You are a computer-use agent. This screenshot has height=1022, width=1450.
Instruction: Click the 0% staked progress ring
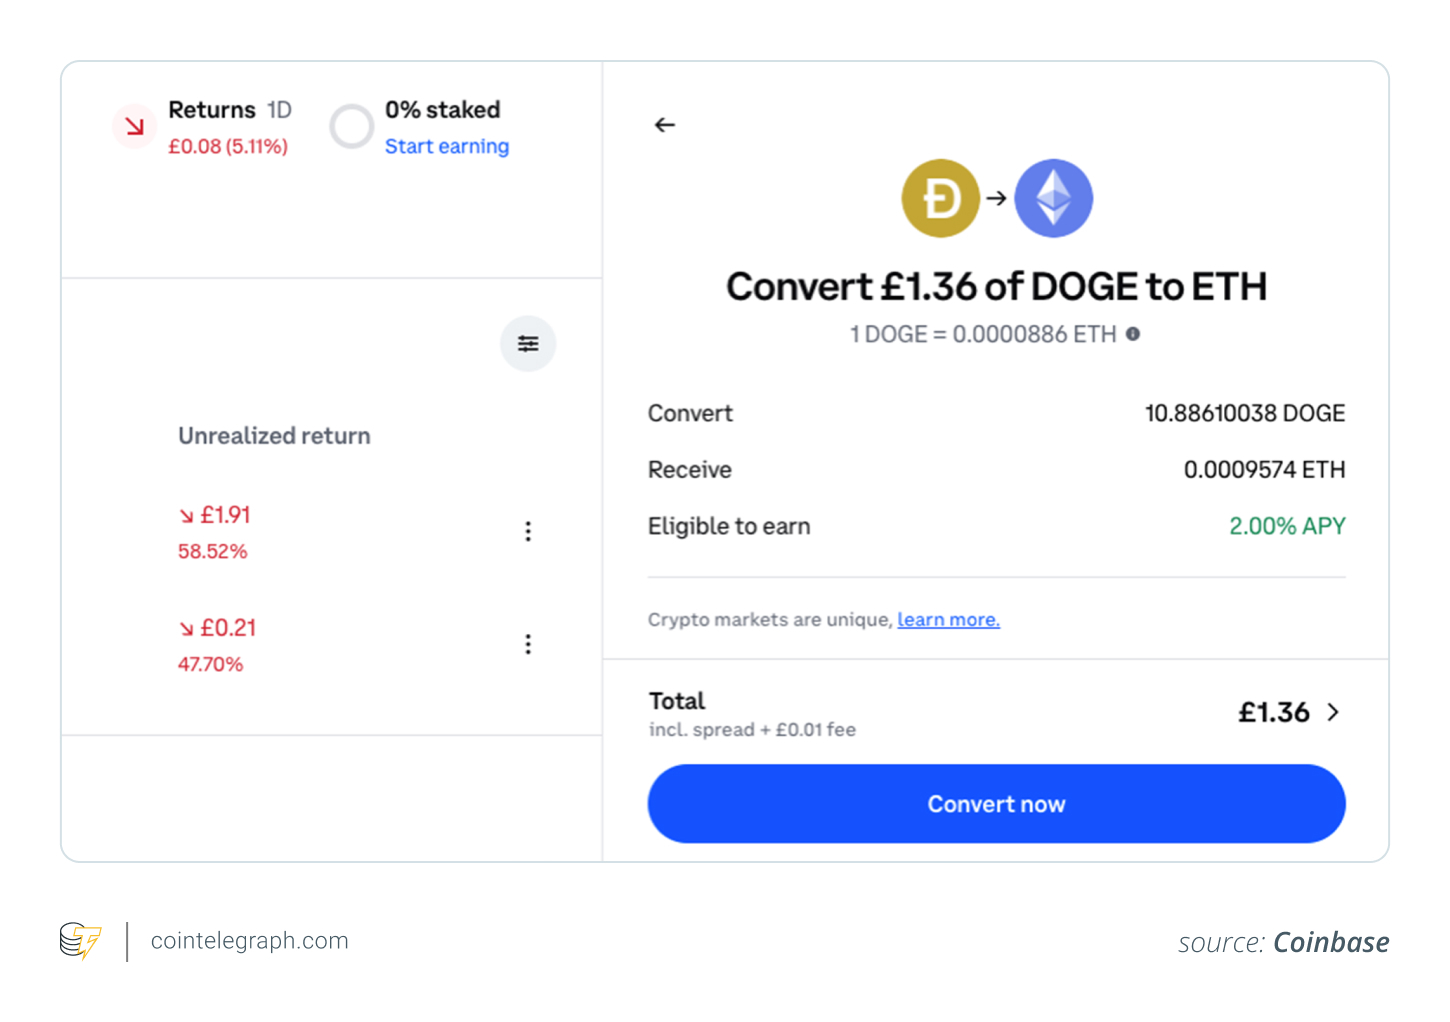click(x=352, y=127)
